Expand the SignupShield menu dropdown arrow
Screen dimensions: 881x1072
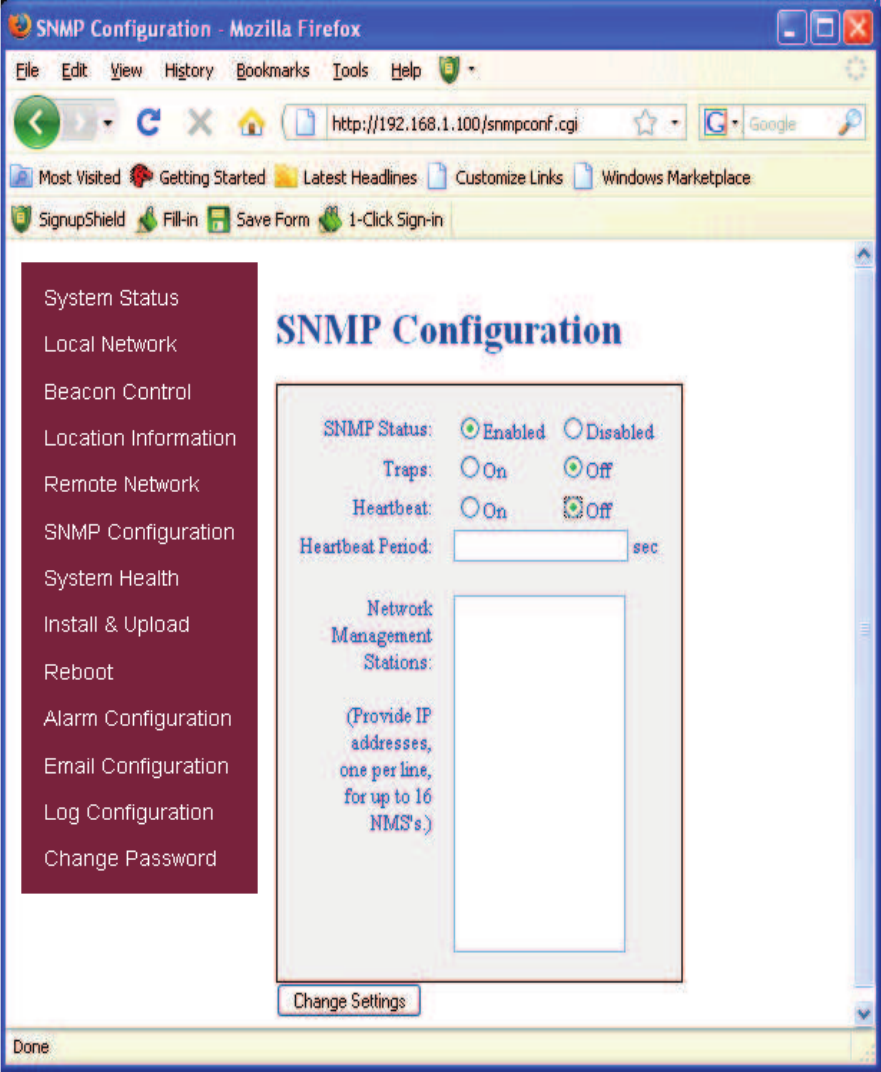[x=471, y=69]
